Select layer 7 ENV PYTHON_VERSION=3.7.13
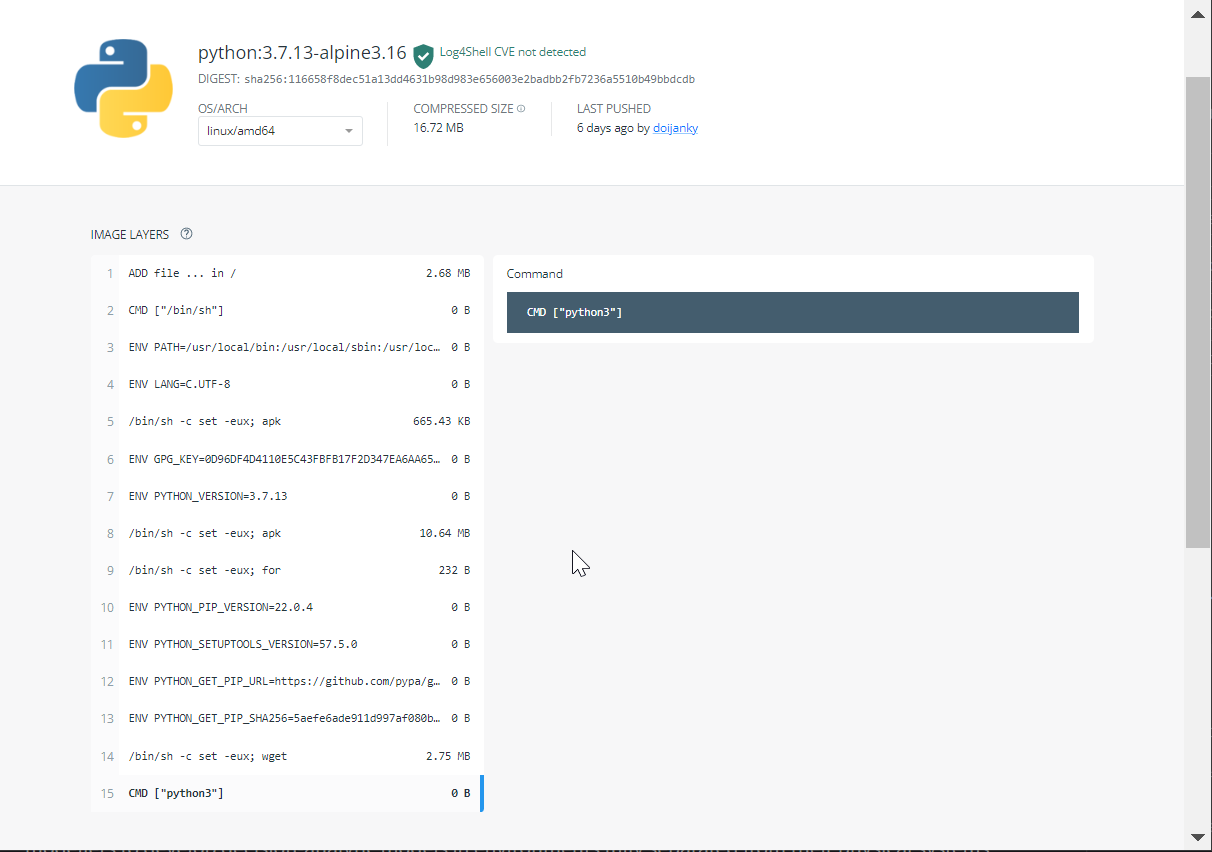Image resolution: width=1212 pixels, height=852 pixels. 290,496
